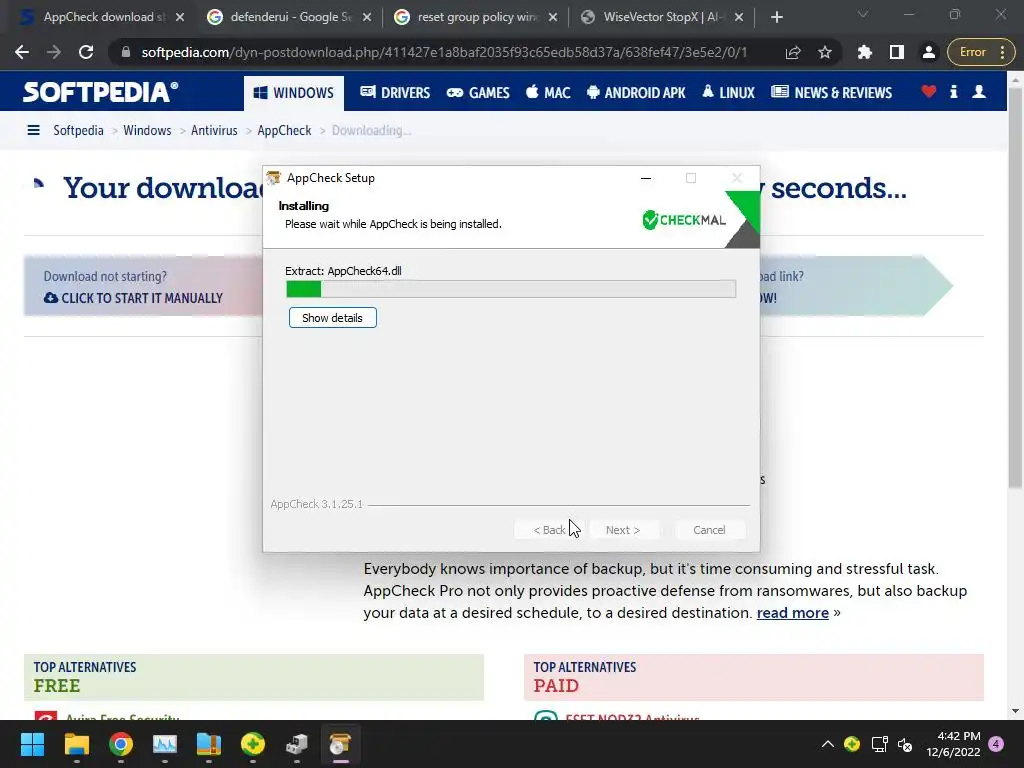Close the WiseVector StopX tab
This screenshot has height=768, width=1024.
pyautogui.click(x=739, y=17)
